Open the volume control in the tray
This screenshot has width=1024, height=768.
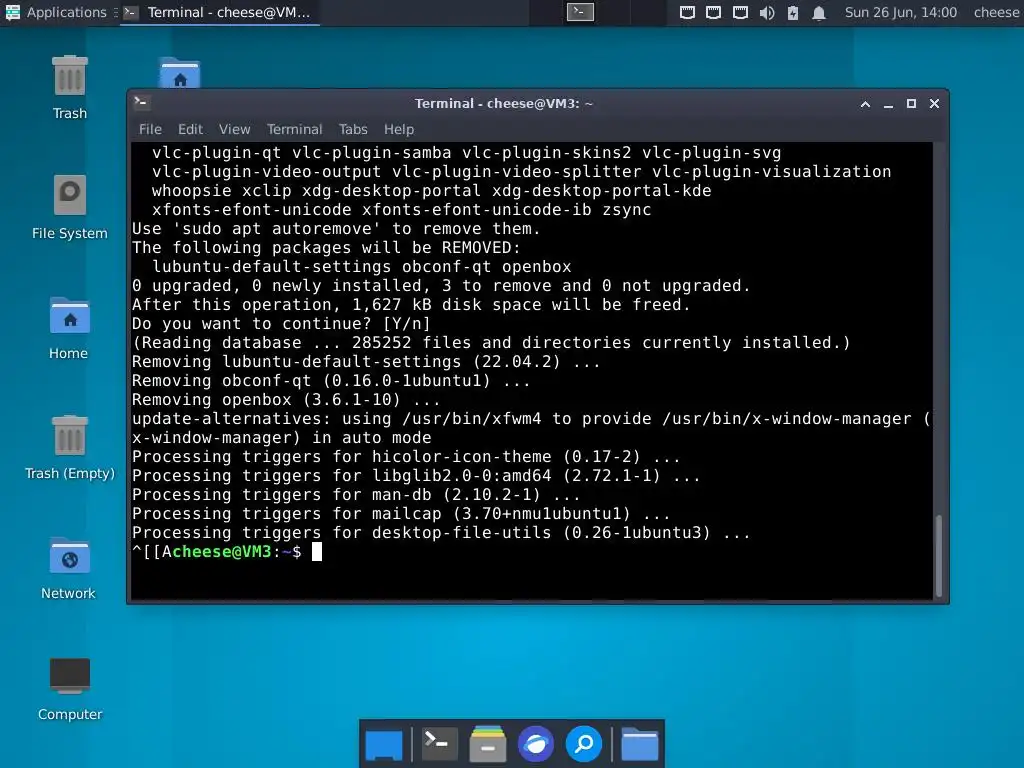767,12
